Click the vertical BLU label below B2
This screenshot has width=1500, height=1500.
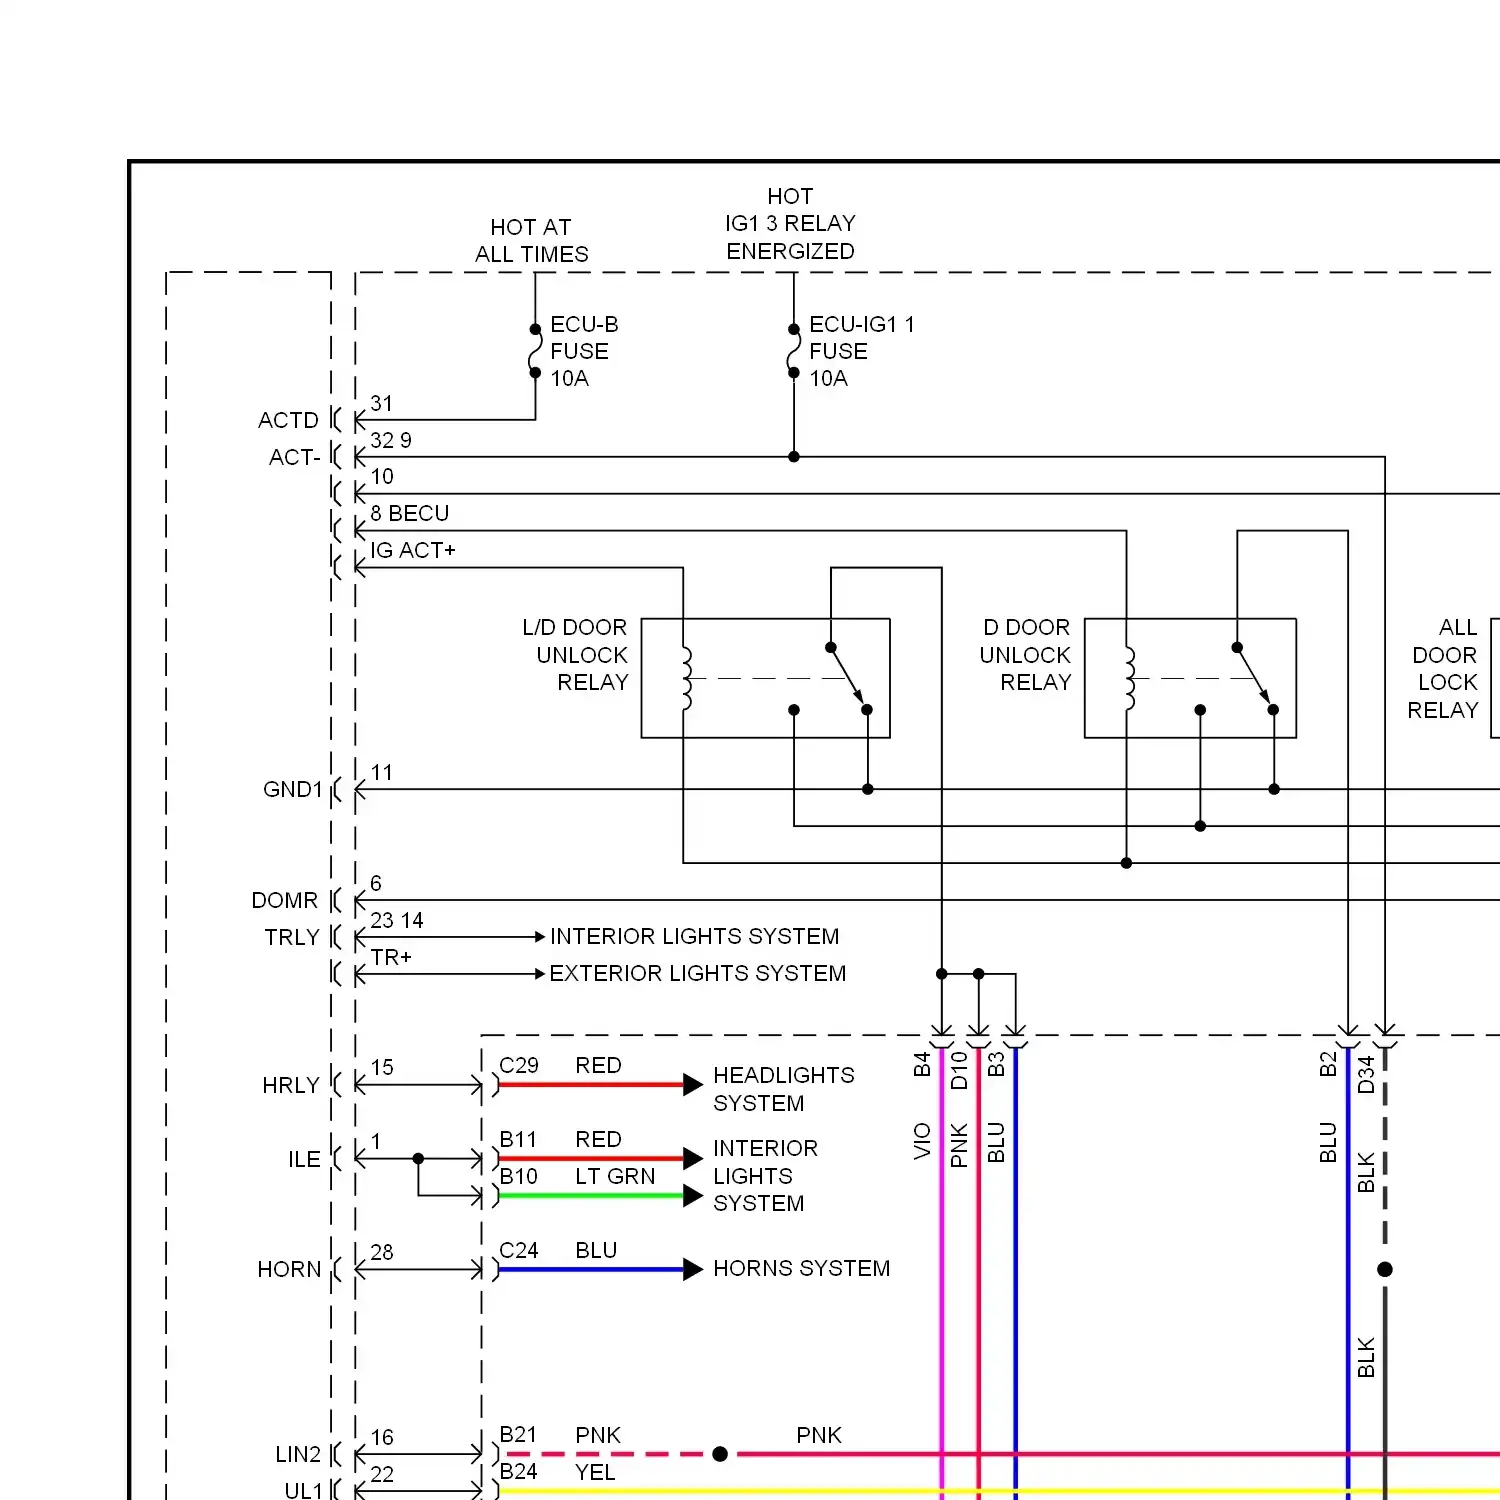pyautogui.click(x=1328, y=1143)
